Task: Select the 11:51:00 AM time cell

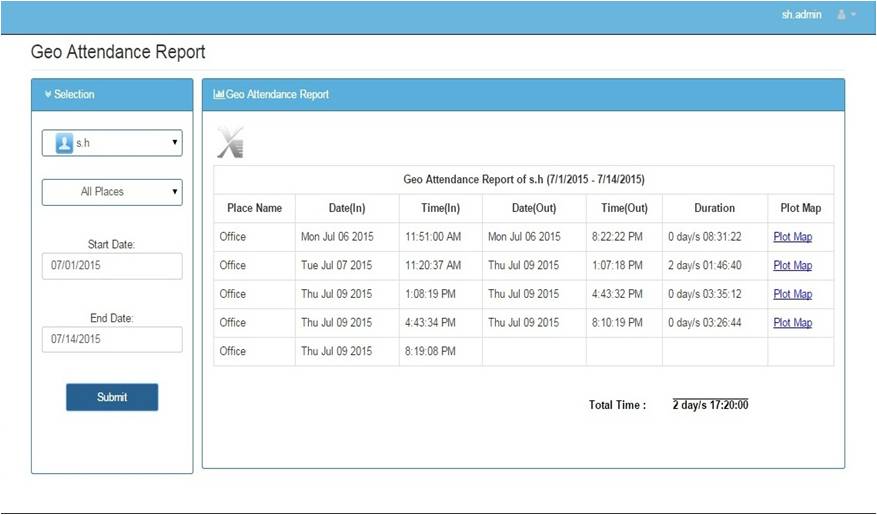Action: (441, 237)
